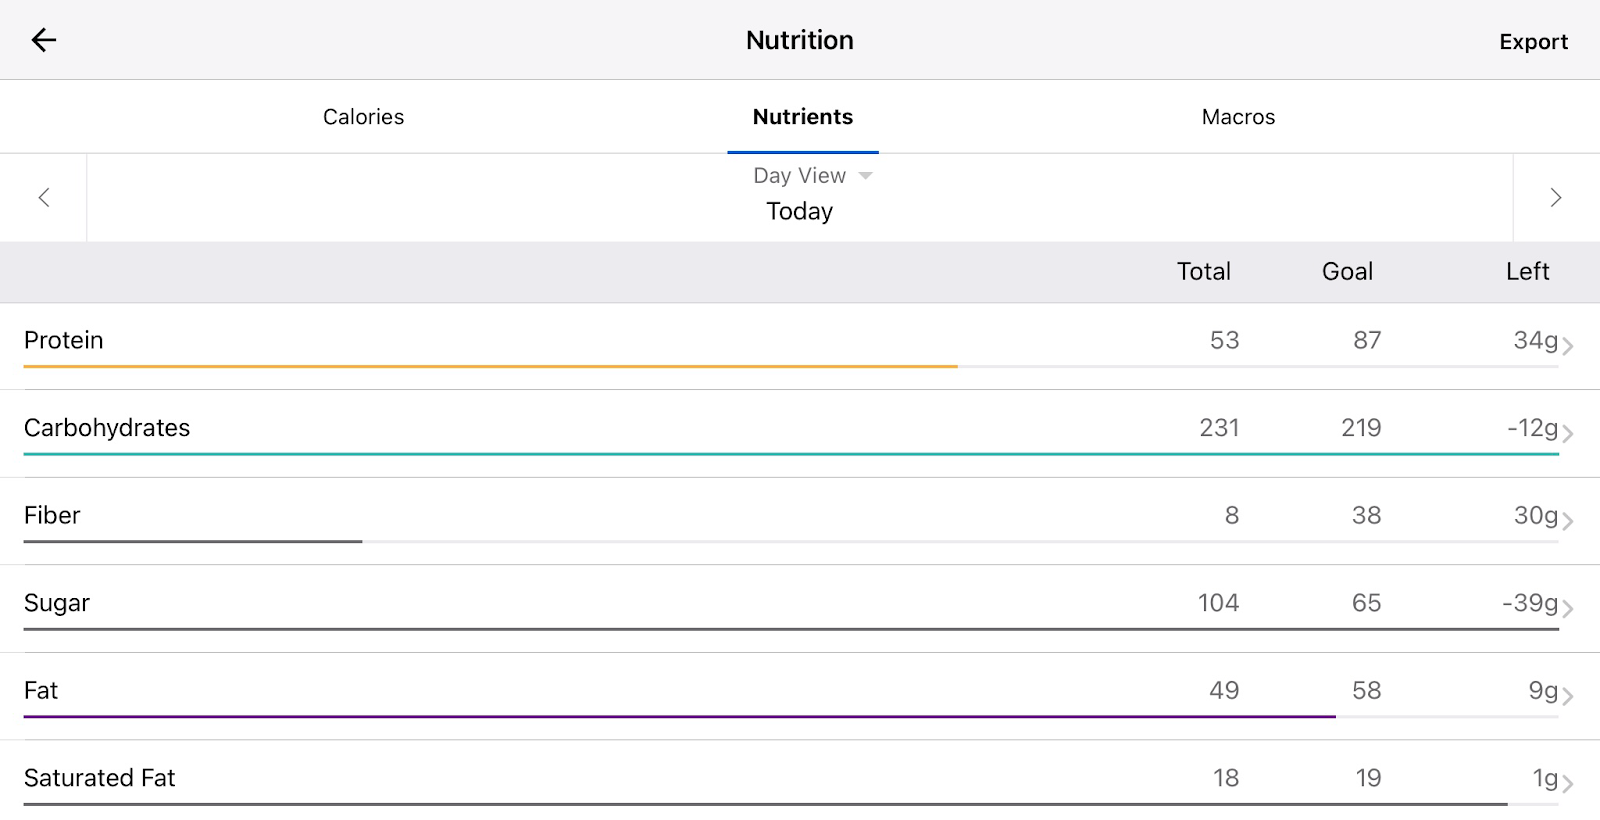Click the back arrow to leave Nutrition
Viewport: 1600px width, 820px height.
click(44, 40)
